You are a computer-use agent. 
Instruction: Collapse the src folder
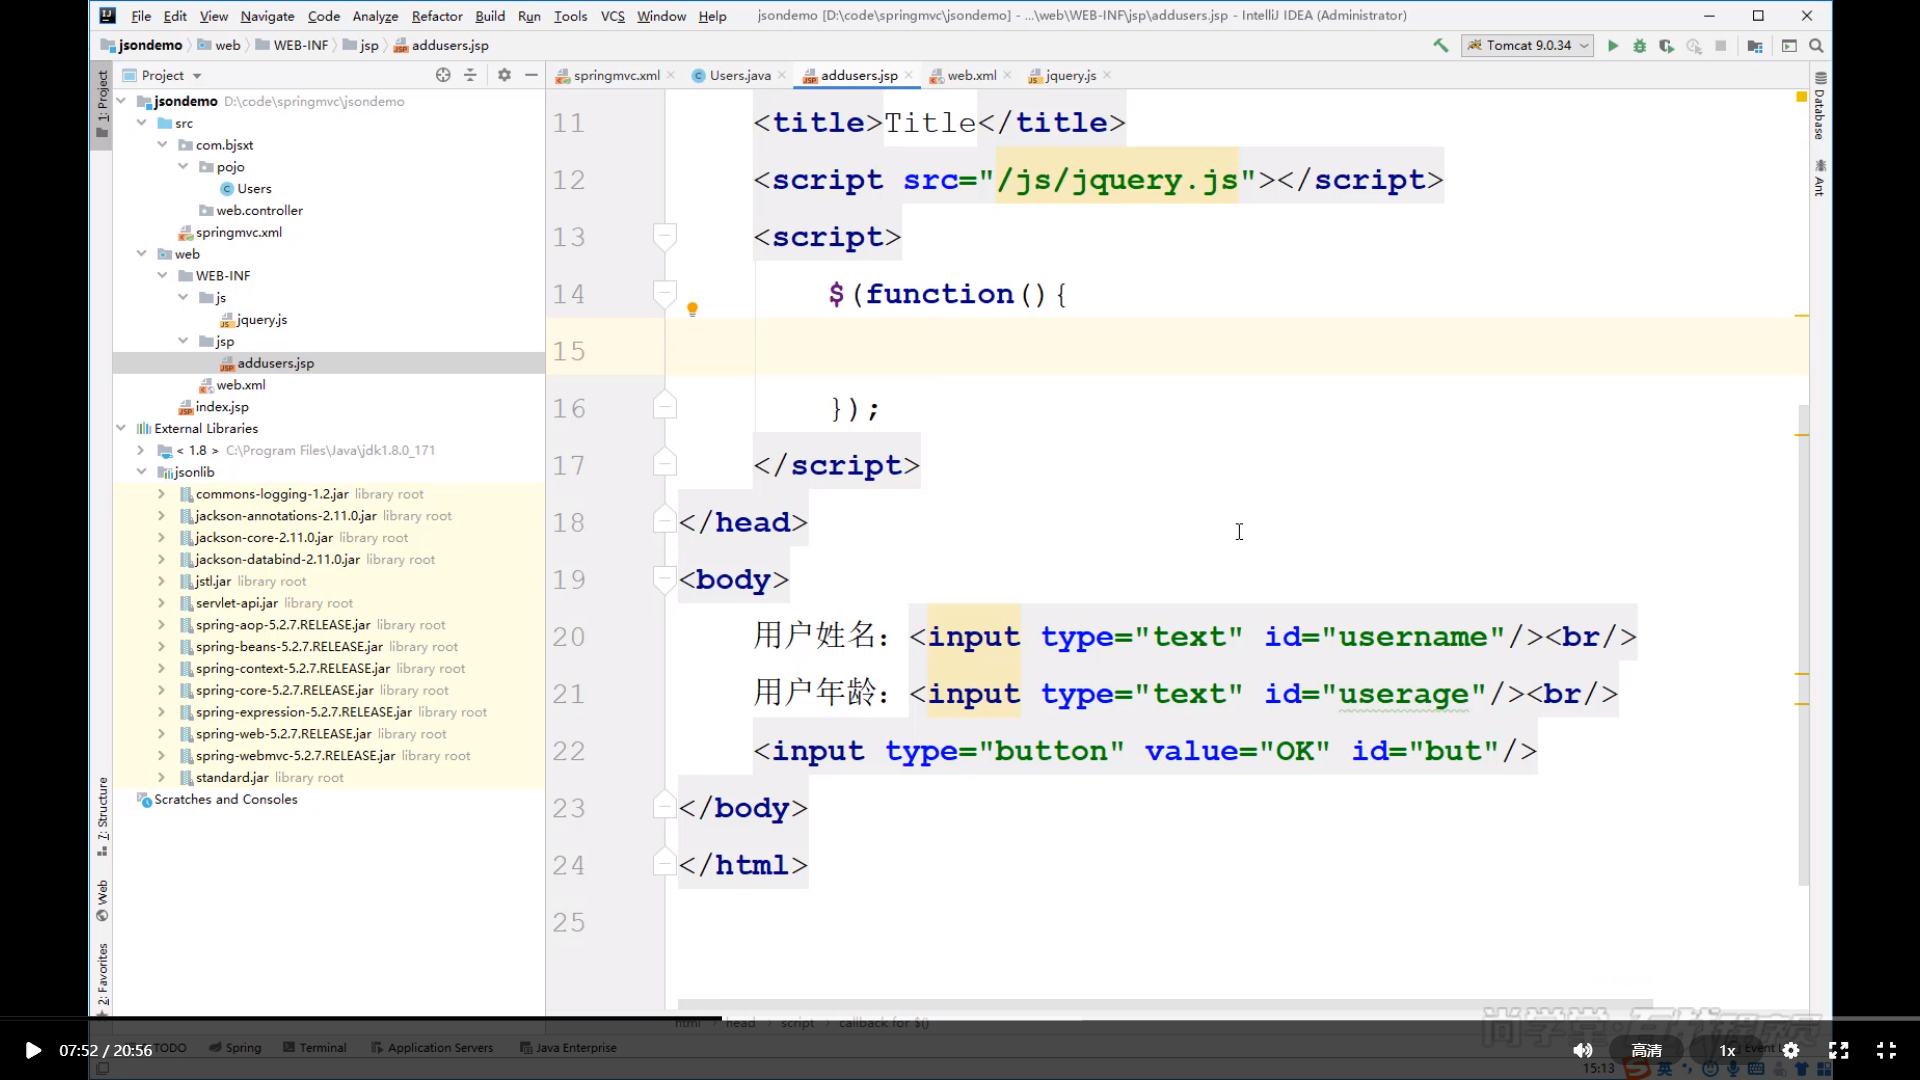(142, 123)
